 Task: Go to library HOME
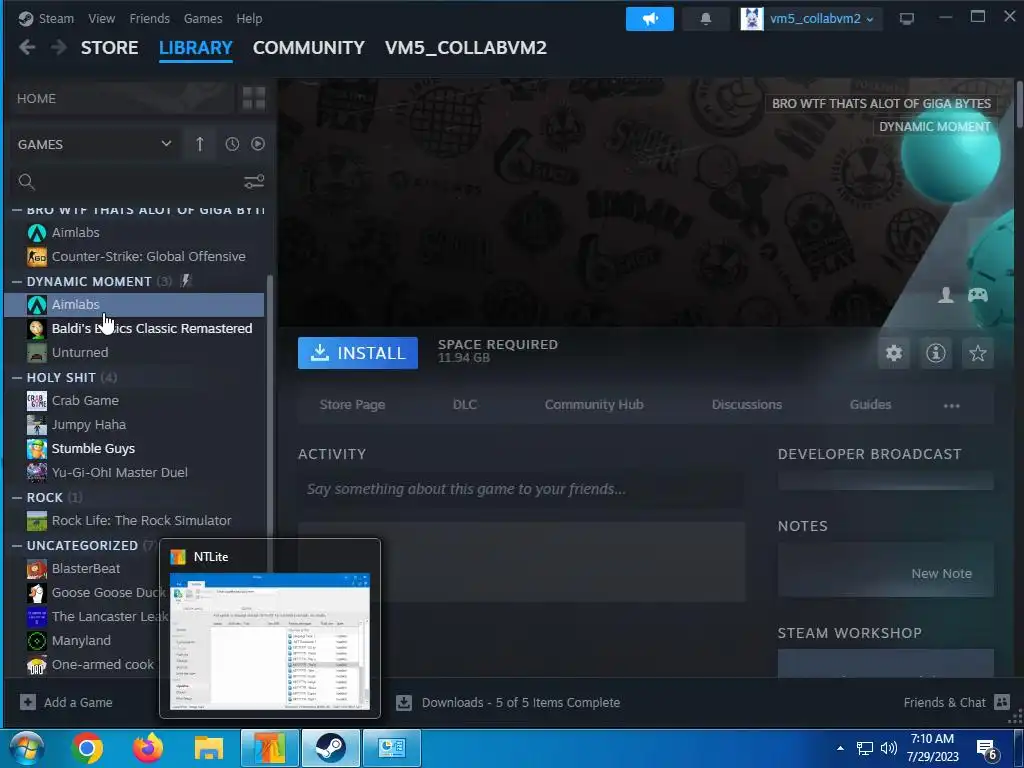point(120,99)
